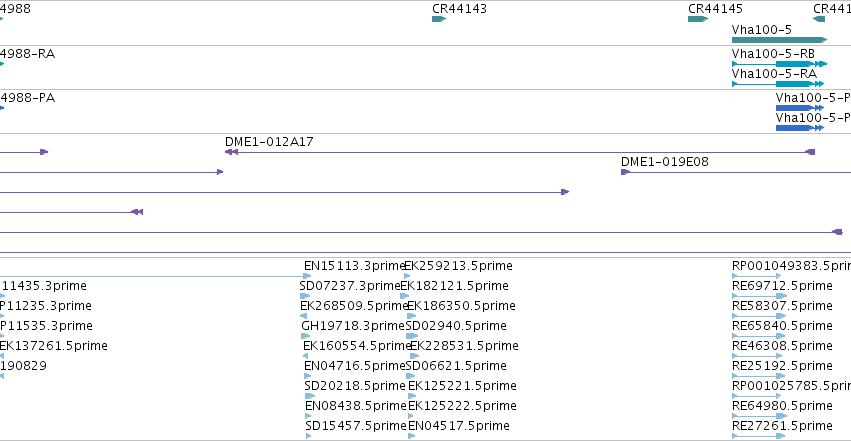Open the EK268509.5prime EST feature

[x=303, y=316]
